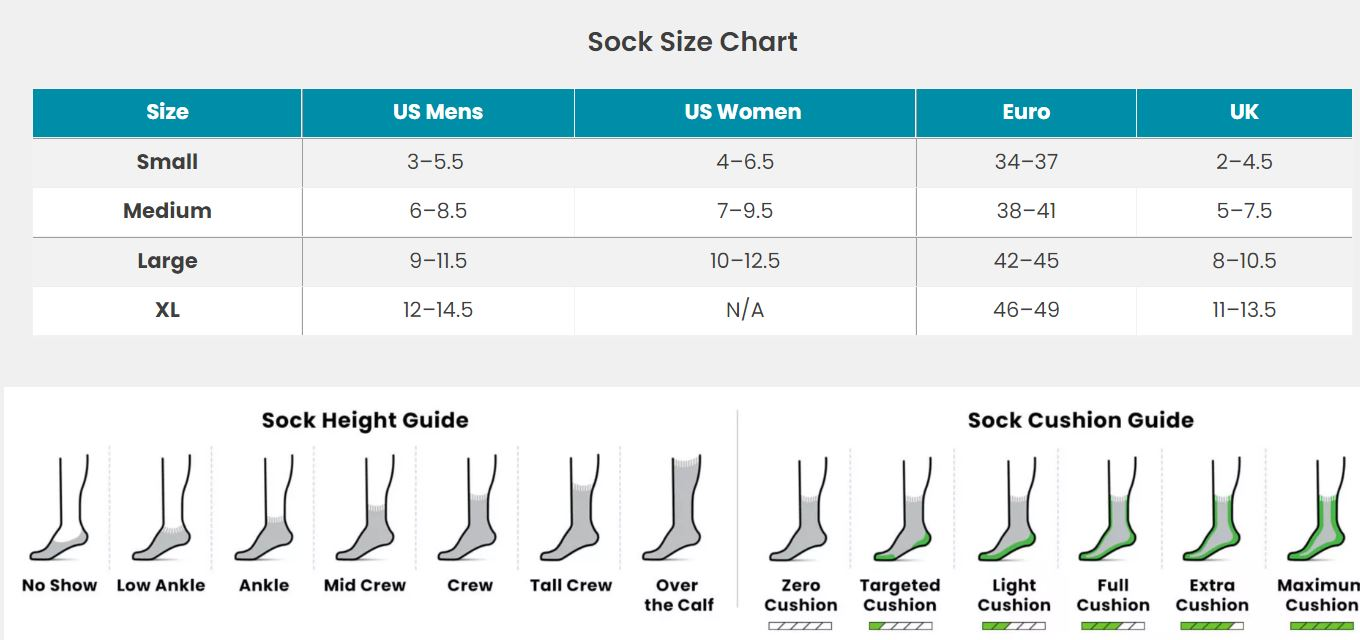Click the Over the Calf sock icon
This screenshot has height=640, width=1360.
673,507
